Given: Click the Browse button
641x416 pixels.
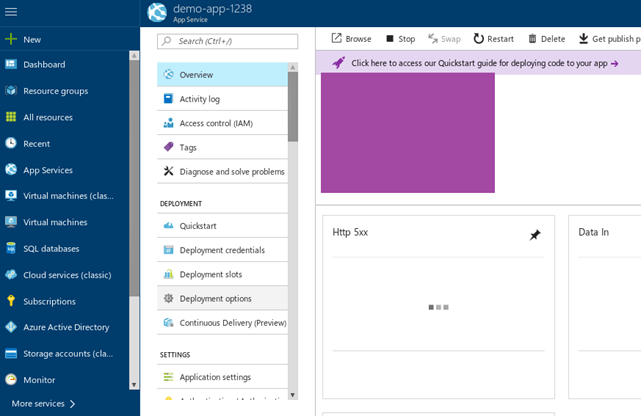Looking at the screenshot, I should coord(351,39).
